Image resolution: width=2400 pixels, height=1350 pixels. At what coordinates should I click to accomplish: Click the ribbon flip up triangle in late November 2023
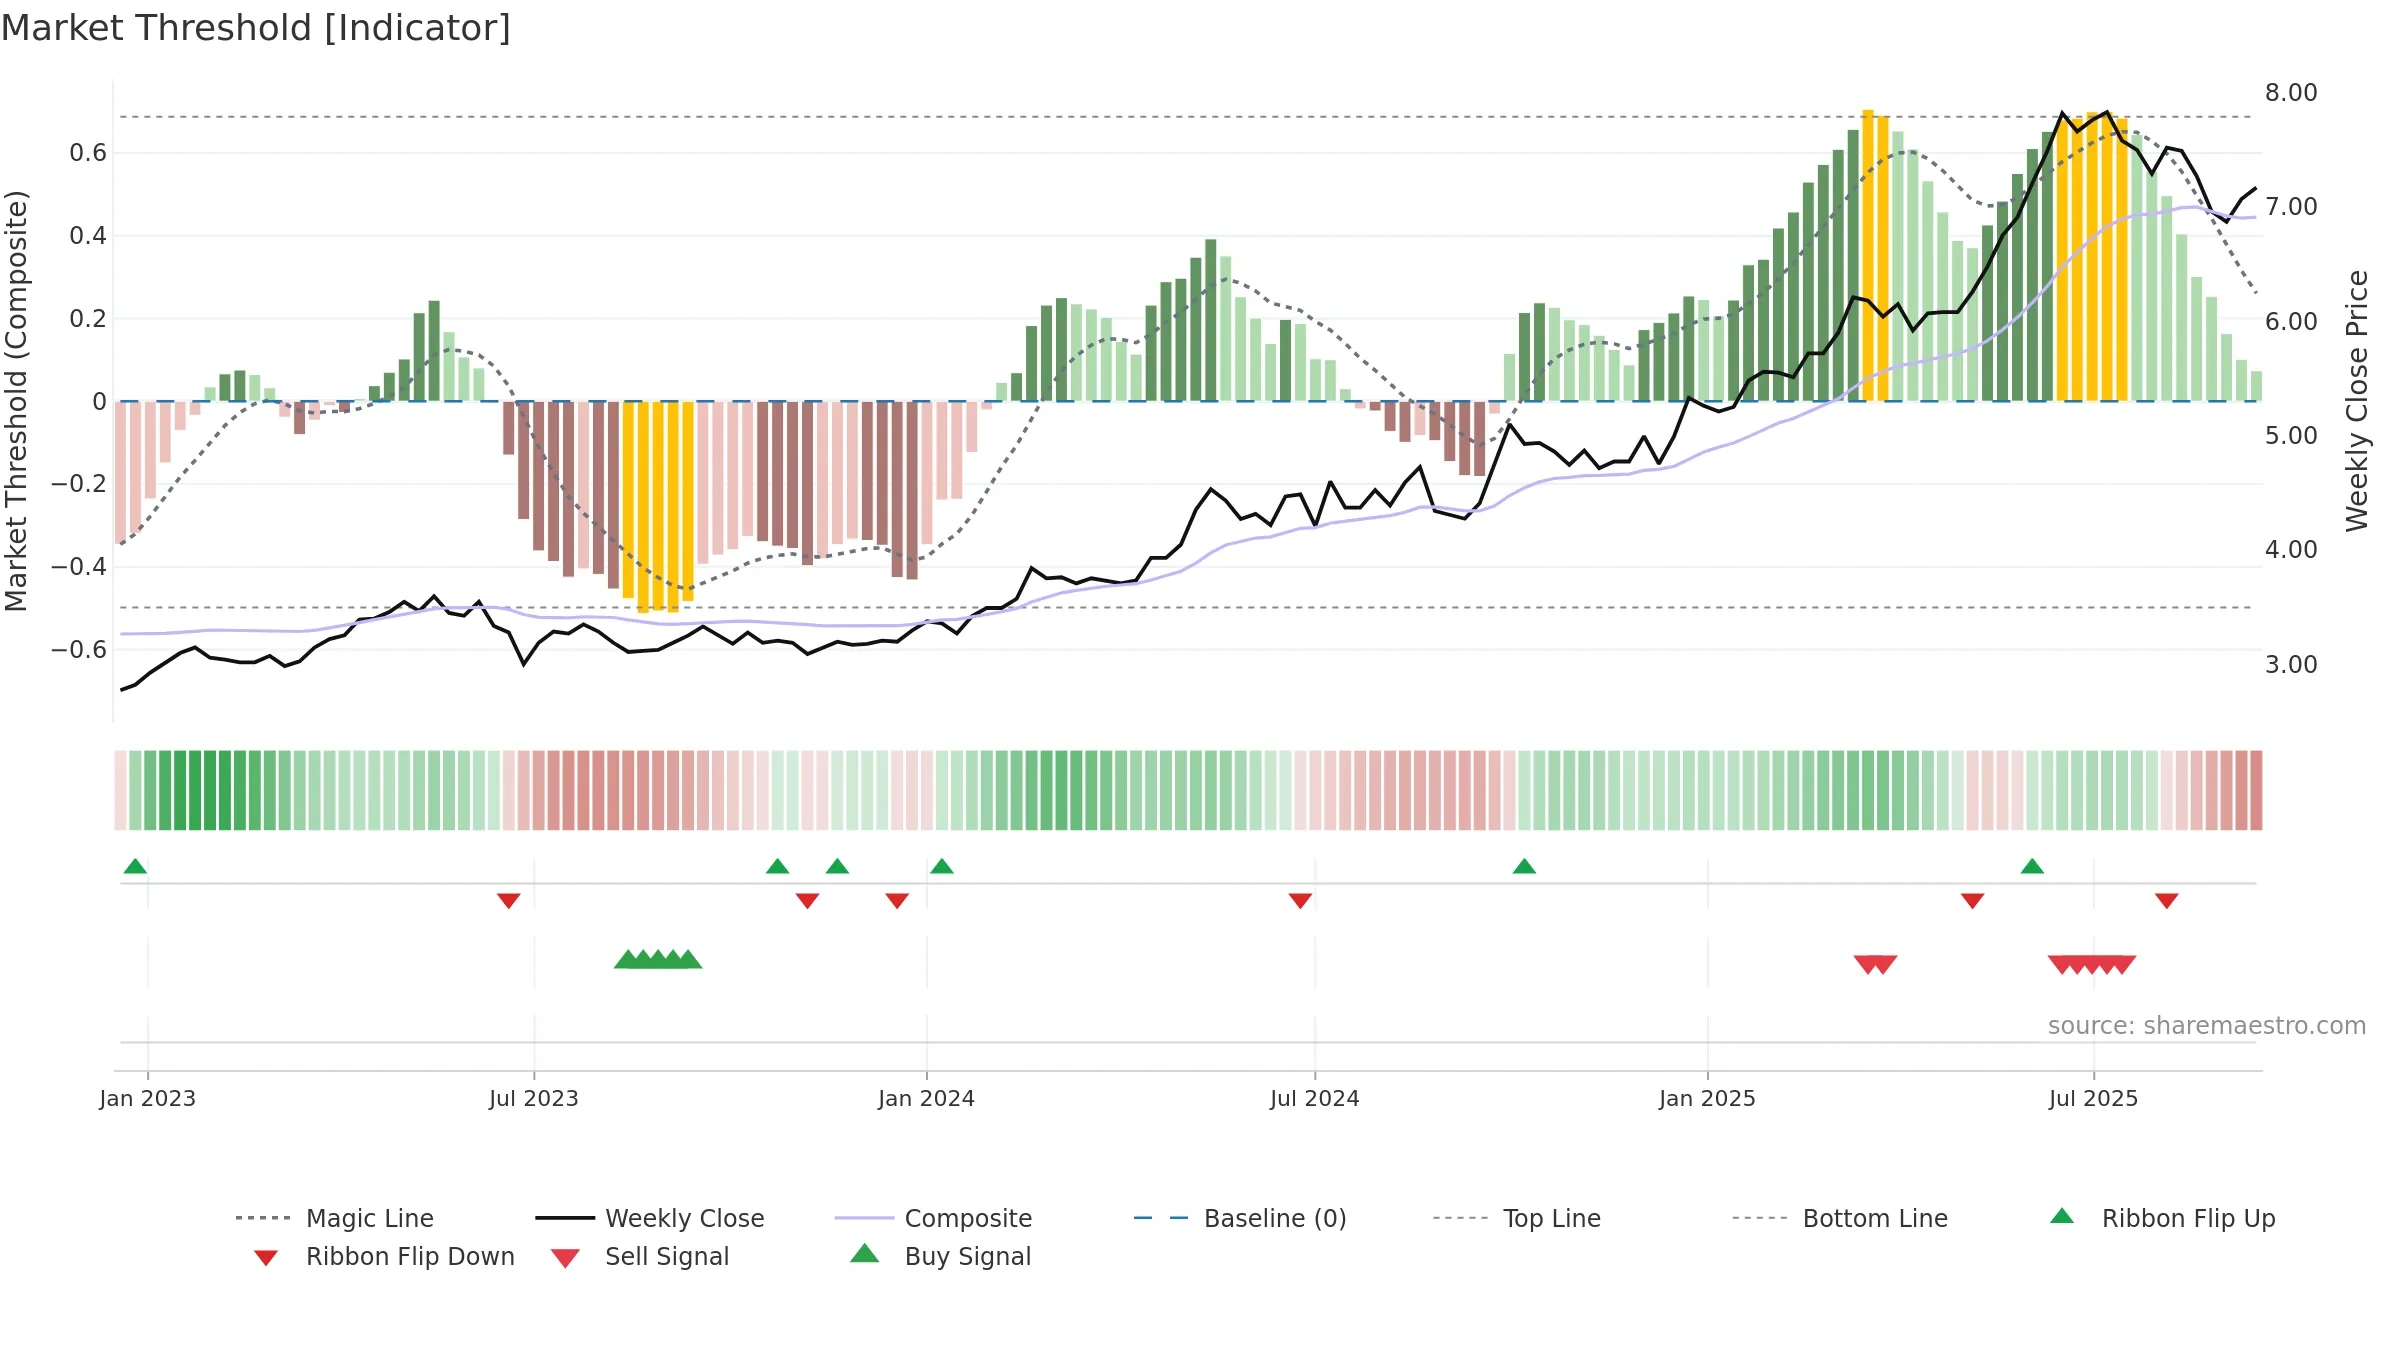point(837,866)
